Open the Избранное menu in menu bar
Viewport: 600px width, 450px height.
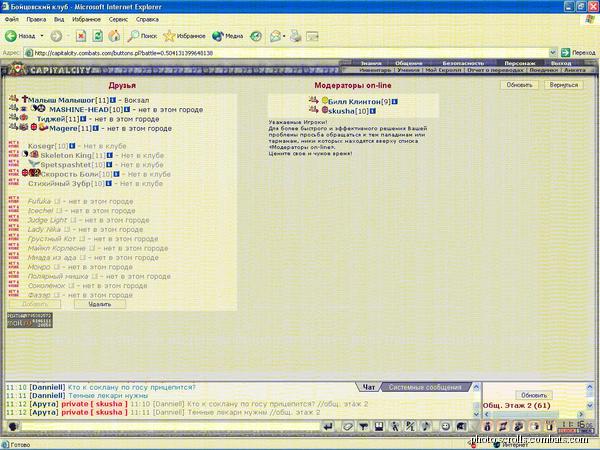click(86, 19)
